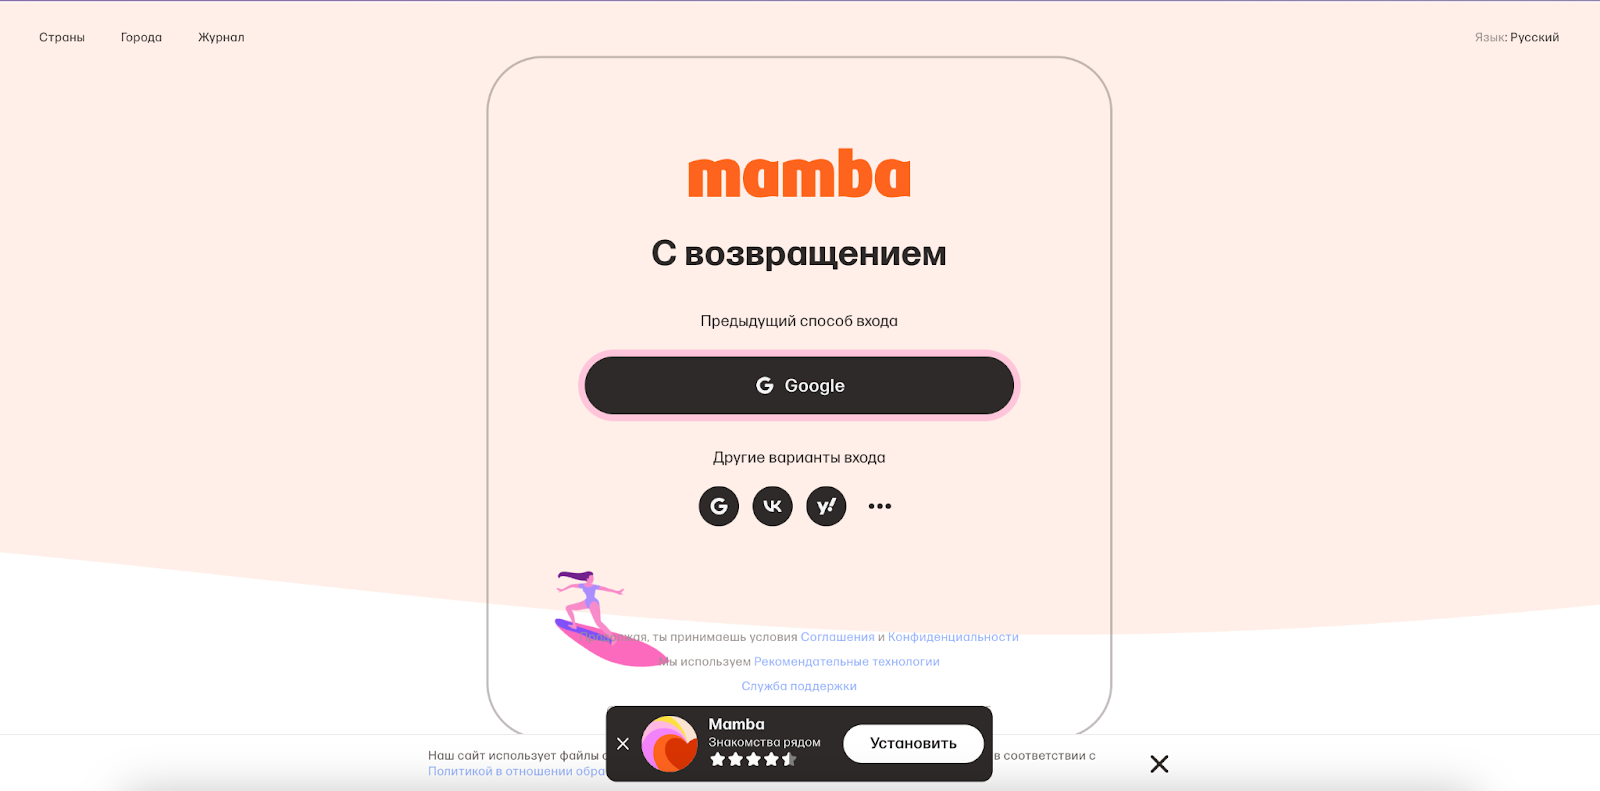
Task: Open Рекомендательные технологии link
Action: tap(847, 662)
